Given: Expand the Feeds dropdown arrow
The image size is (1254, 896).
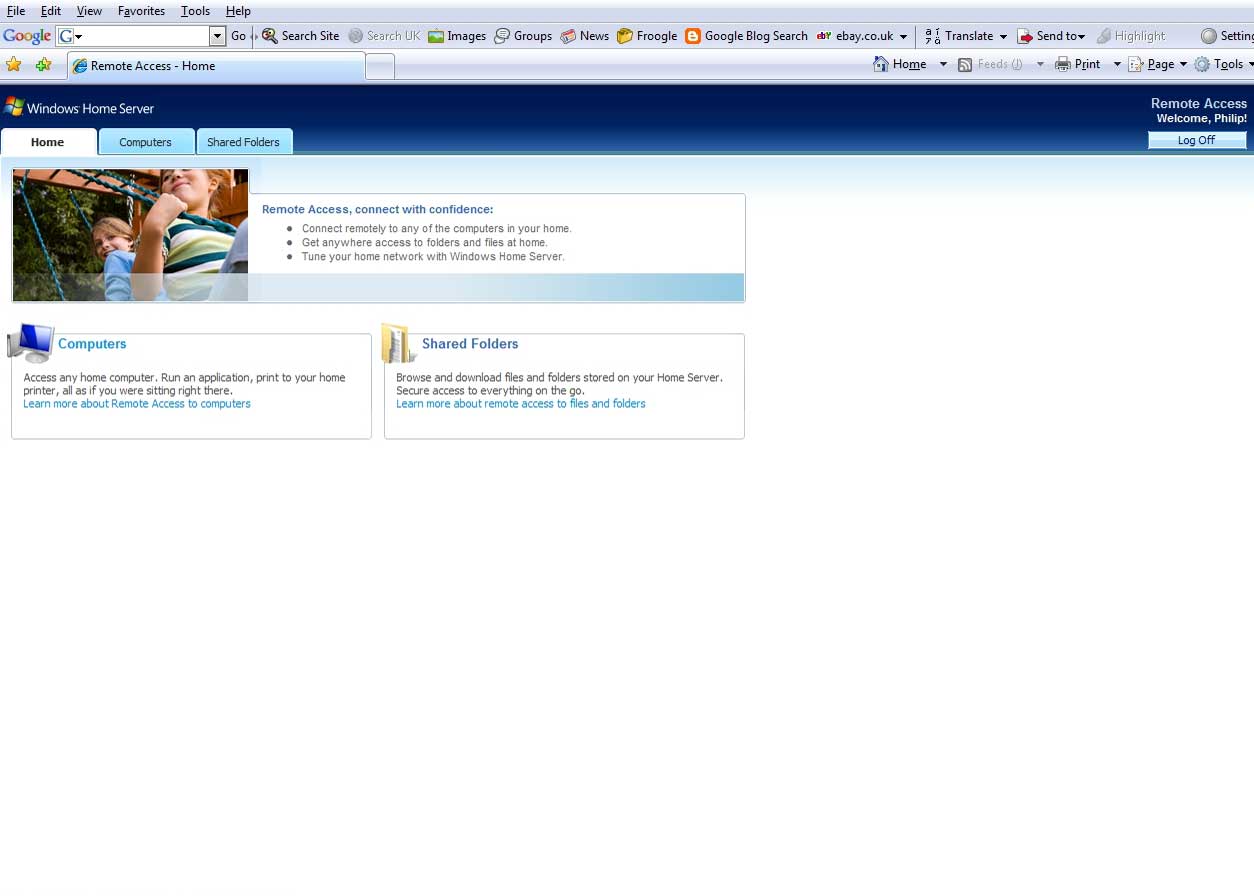Looking at the screenshot, I should (x=1040, y=64).
